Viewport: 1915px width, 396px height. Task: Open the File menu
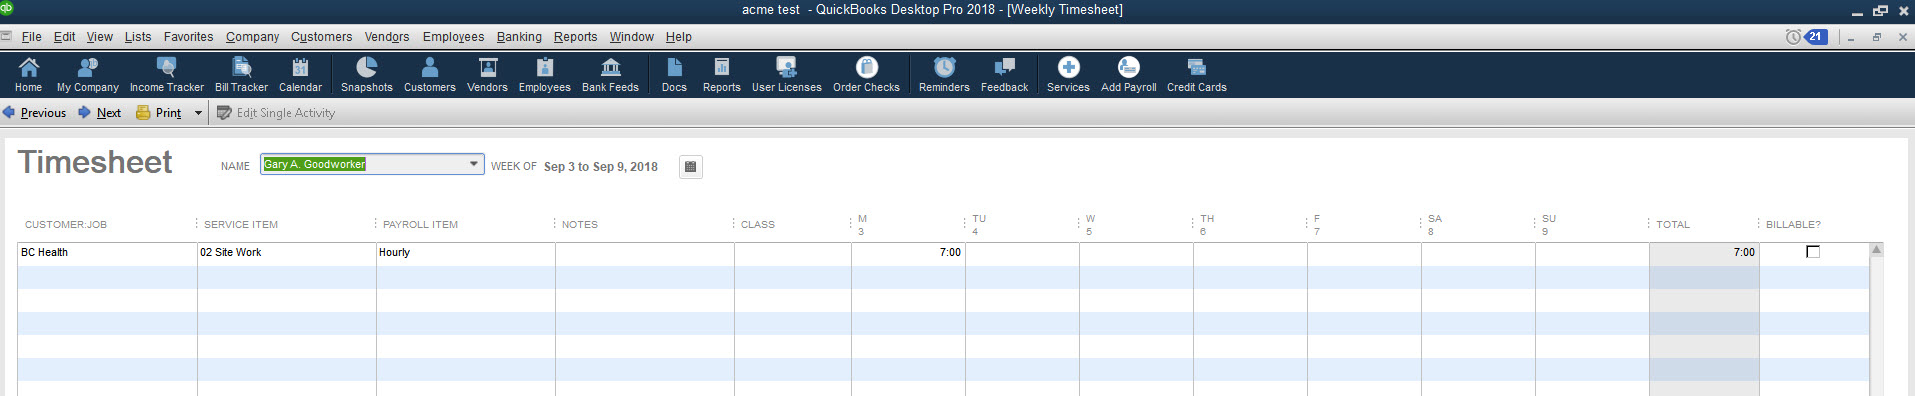[x=32, y=37]
